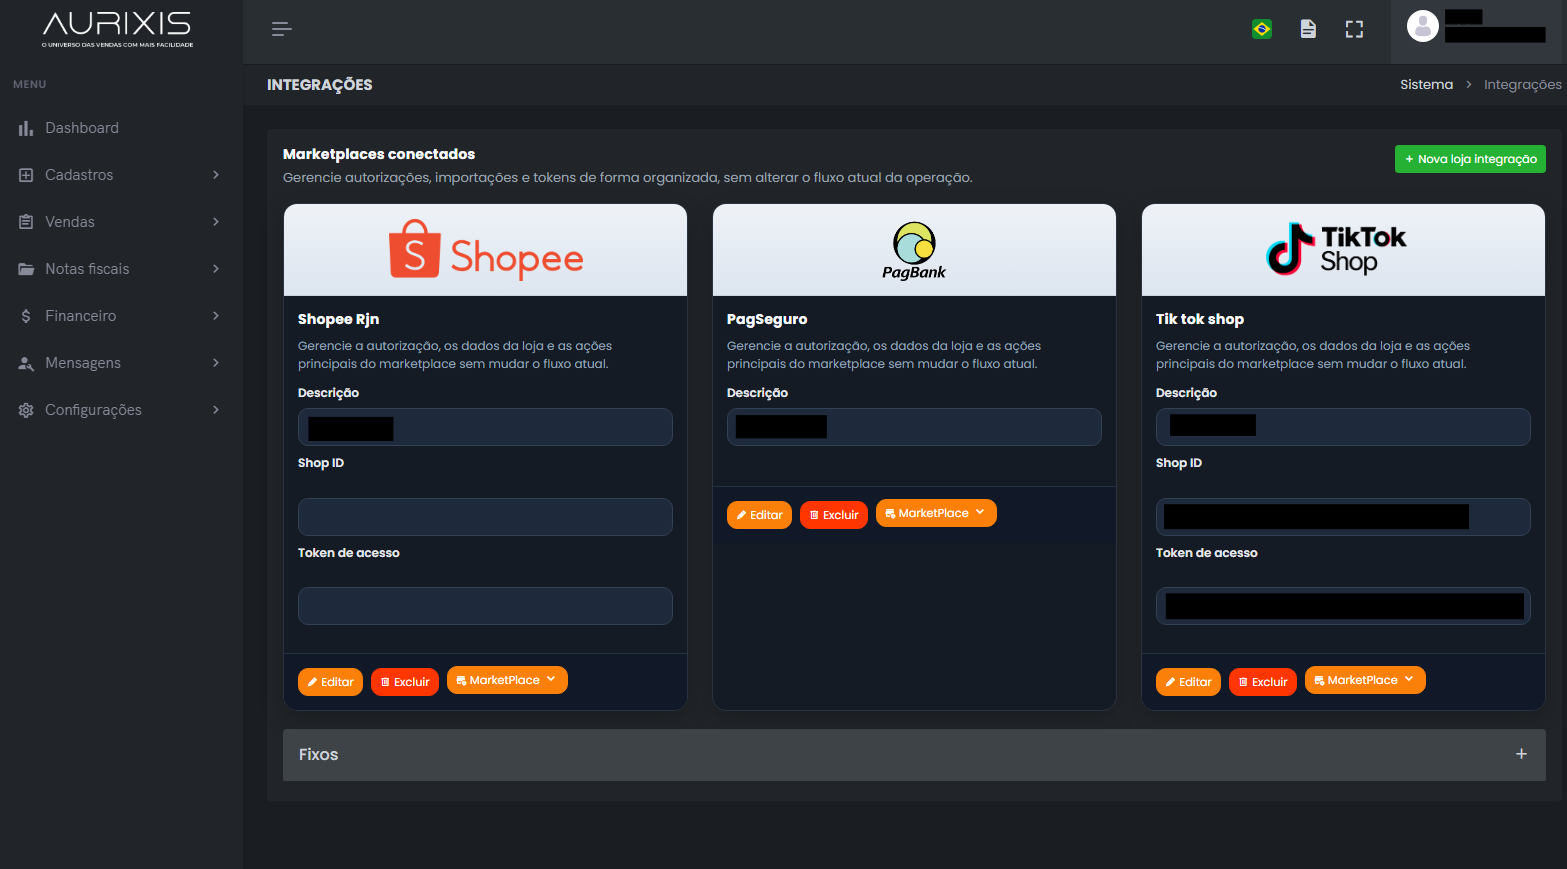
Task: Click the Tik tok shop card title
Action: pyautogui.click(x=1200, y=319)
